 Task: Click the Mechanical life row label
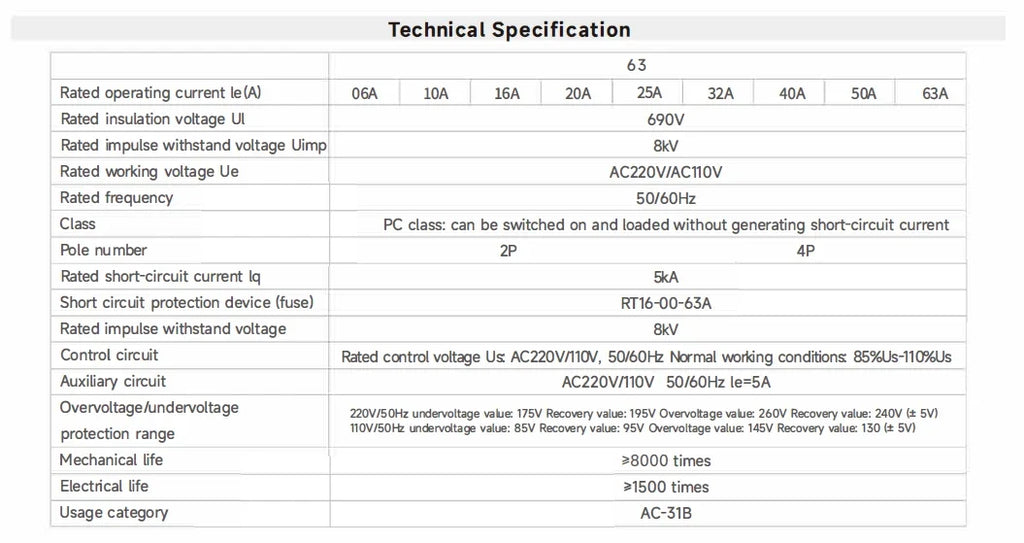[111, 460]
